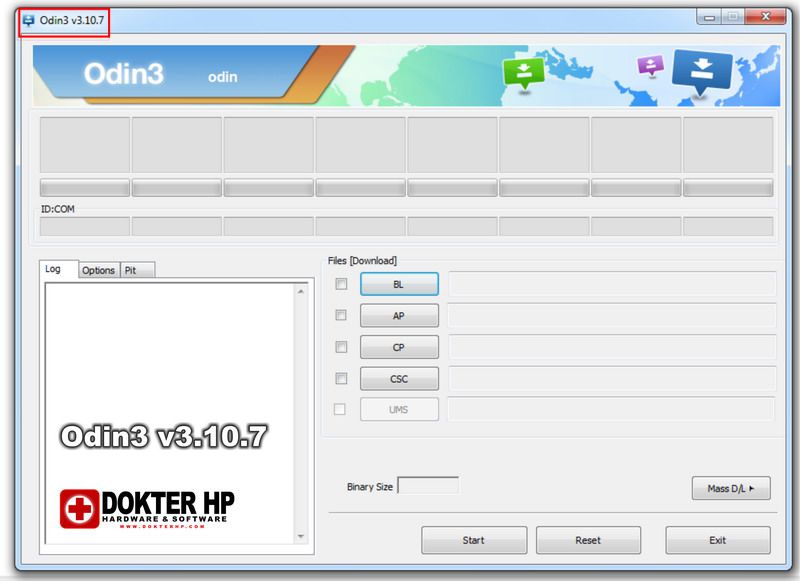
Task: Open the CP file browser button
Action: tap(399, 347)
